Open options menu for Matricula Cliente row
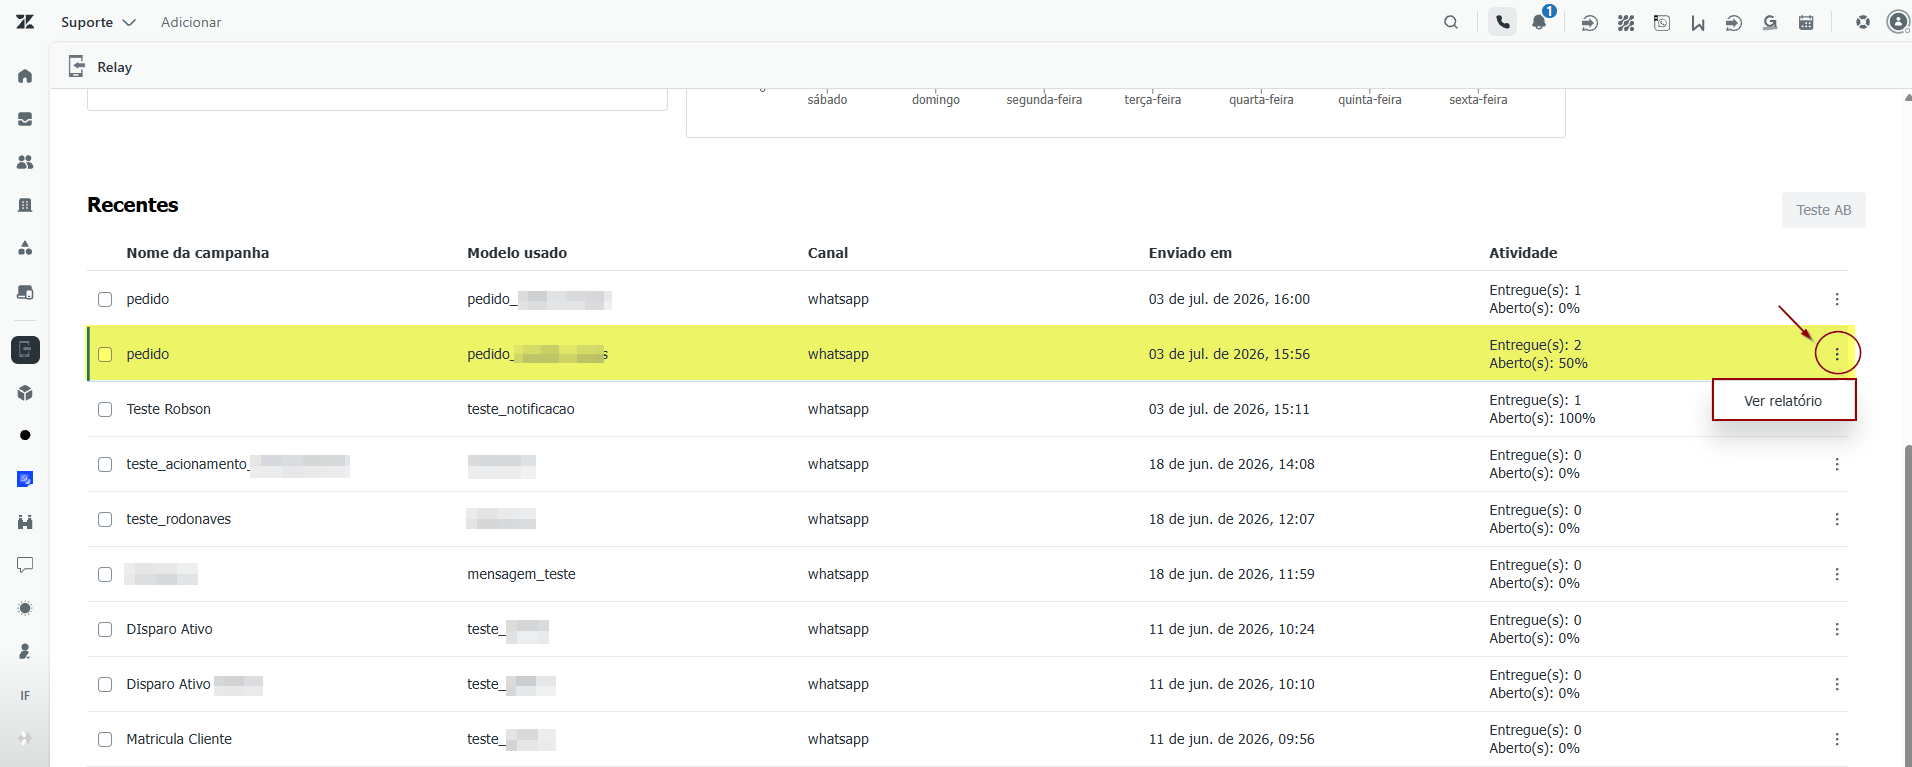 click(x=1837, y=739)
